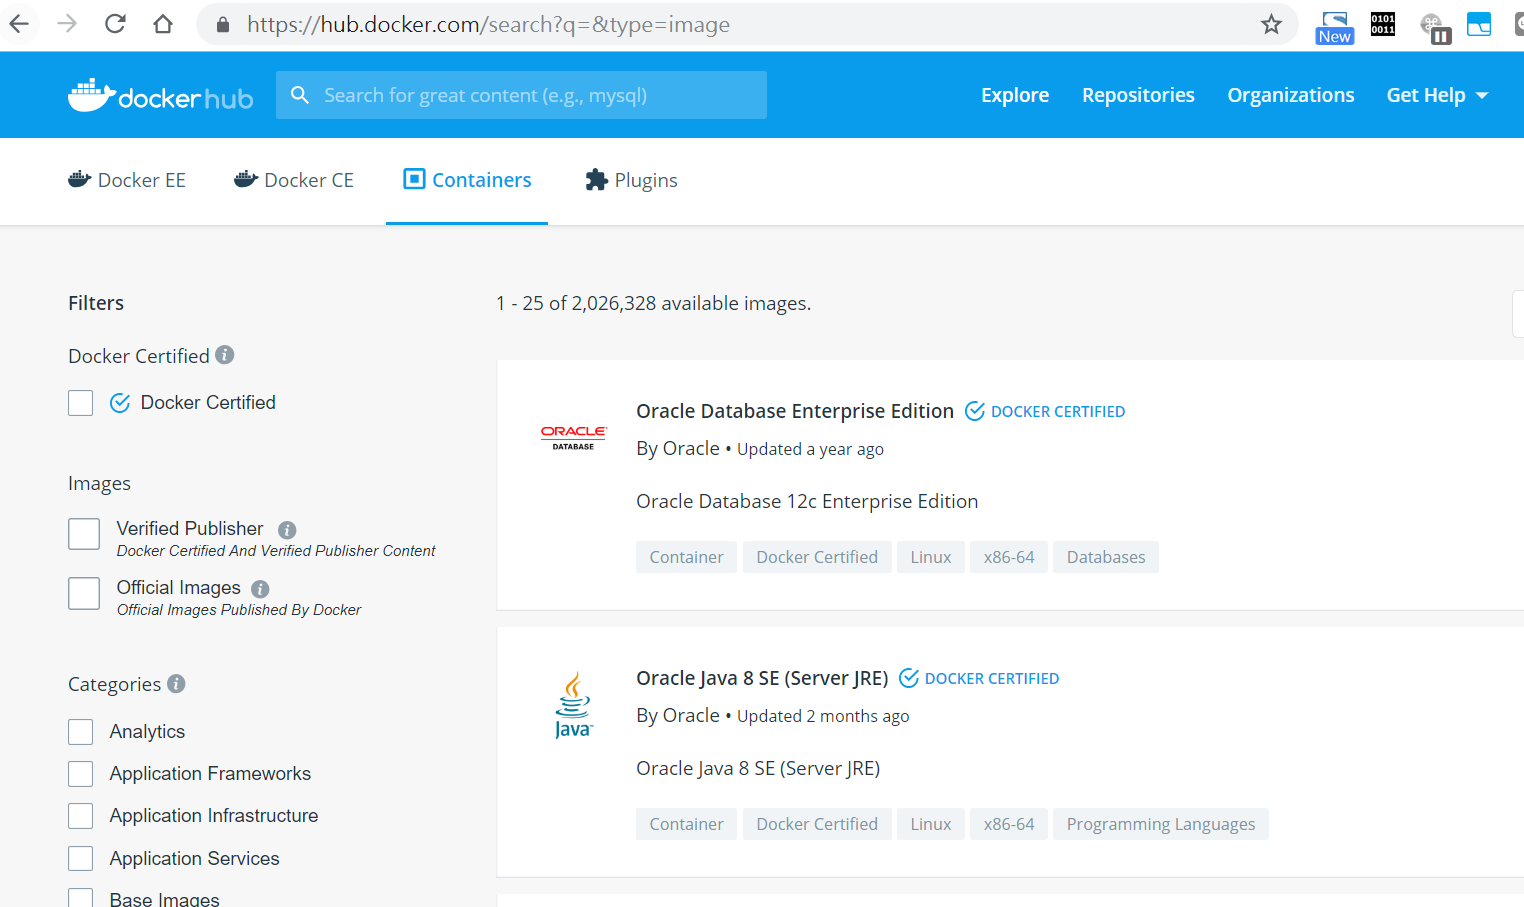Open Oracle Database Enterprise Edition result
This screenshot has width=1524, height=907.
[x=795, y=411]
